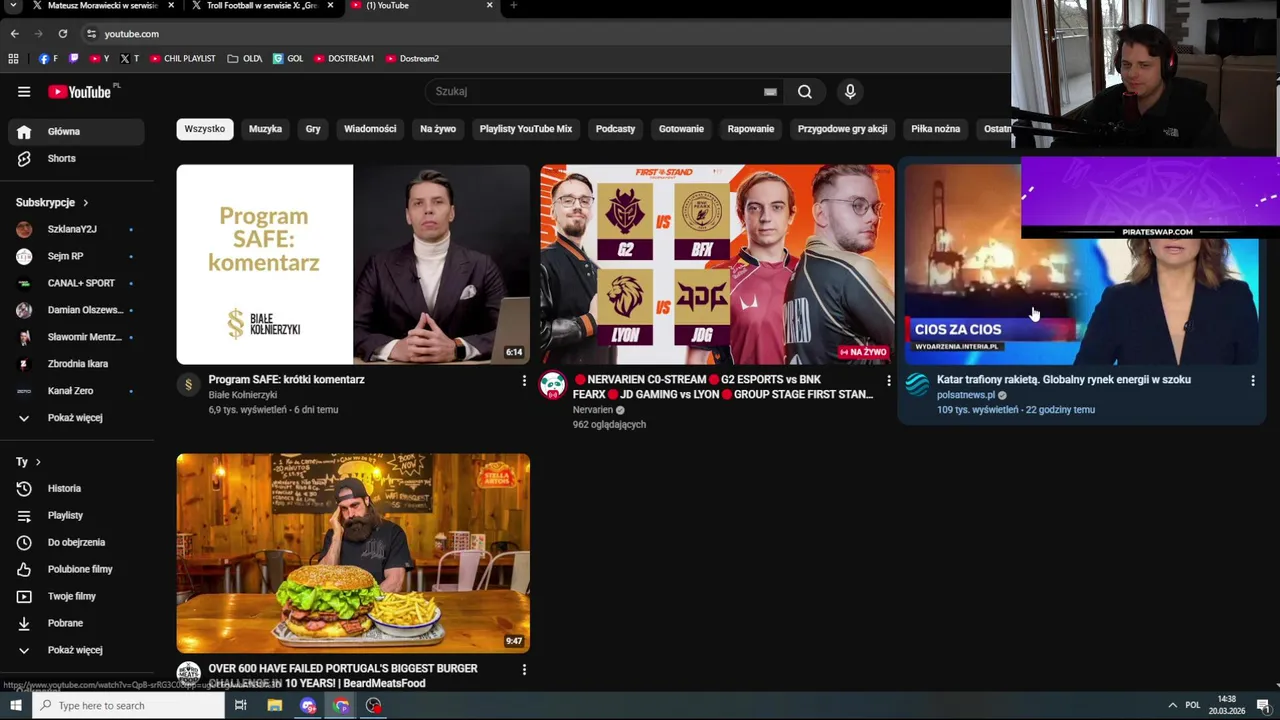The width and height of the screenshot is (1280, 720).
Task: Open Playlisty in the sidebar
Action: 76,516
